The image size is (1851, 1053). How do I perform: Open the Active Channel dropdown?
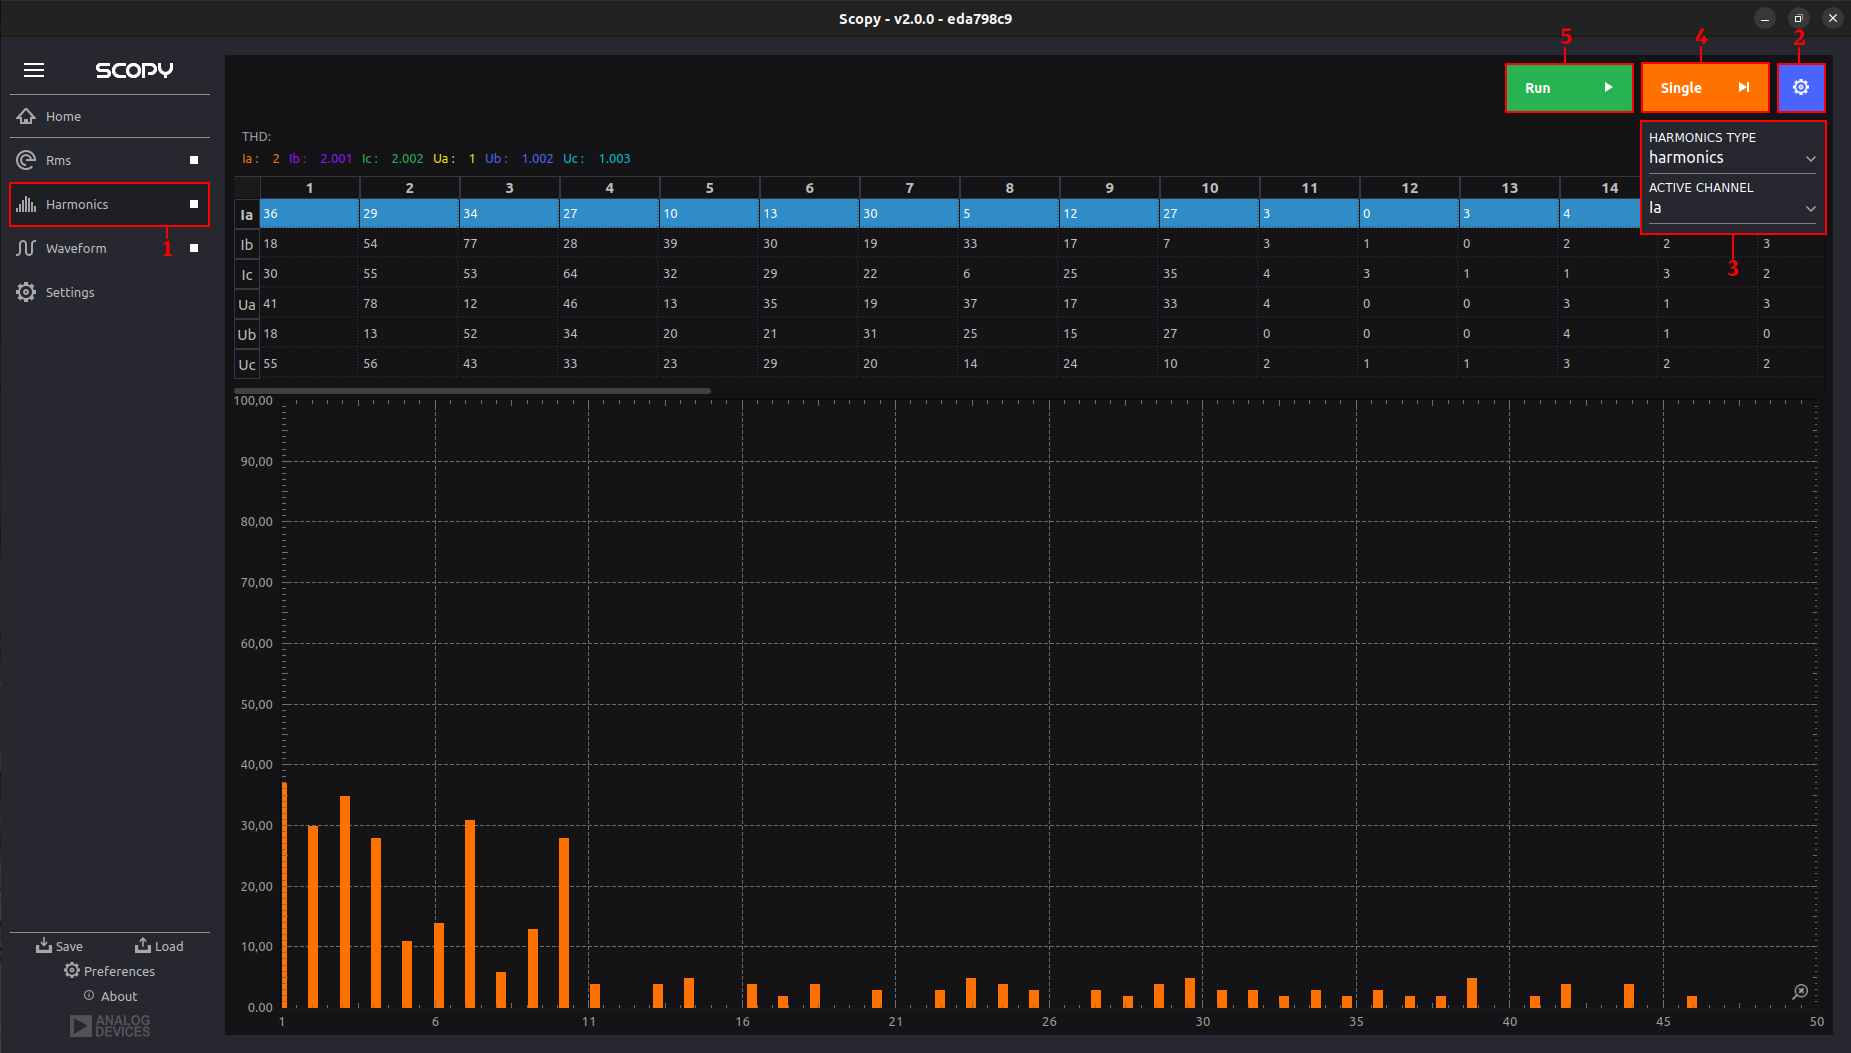[1732, 208]
